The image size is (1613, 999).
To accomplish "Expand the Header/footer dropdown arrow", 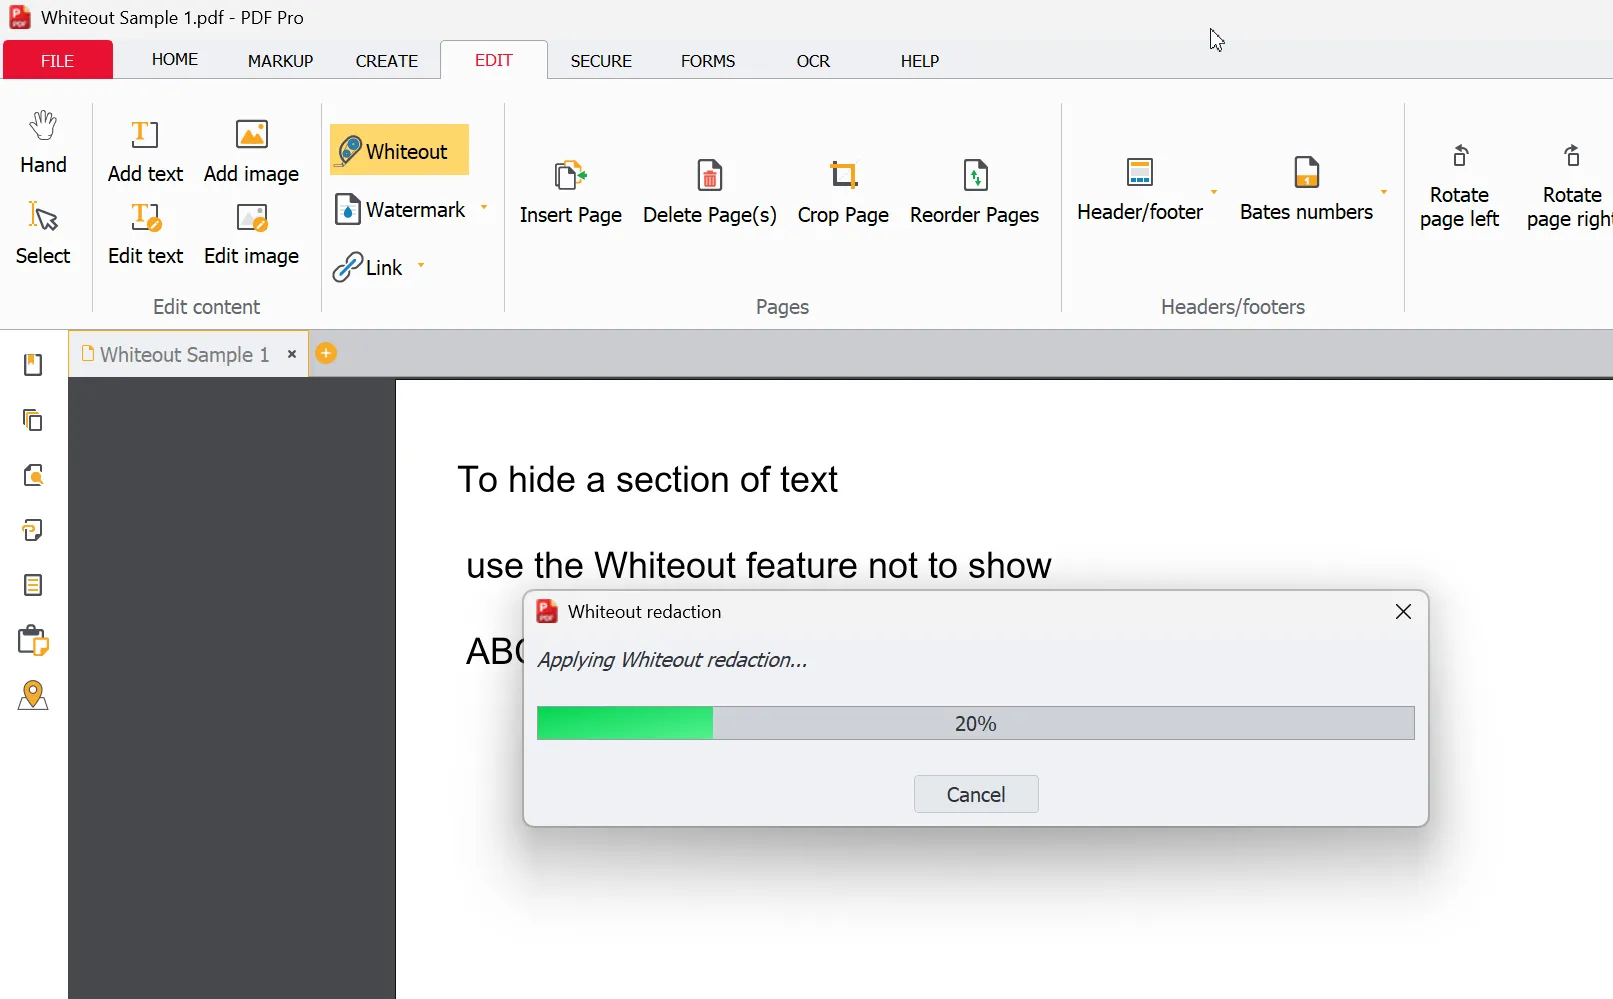I will click(x=1214, y=191).
